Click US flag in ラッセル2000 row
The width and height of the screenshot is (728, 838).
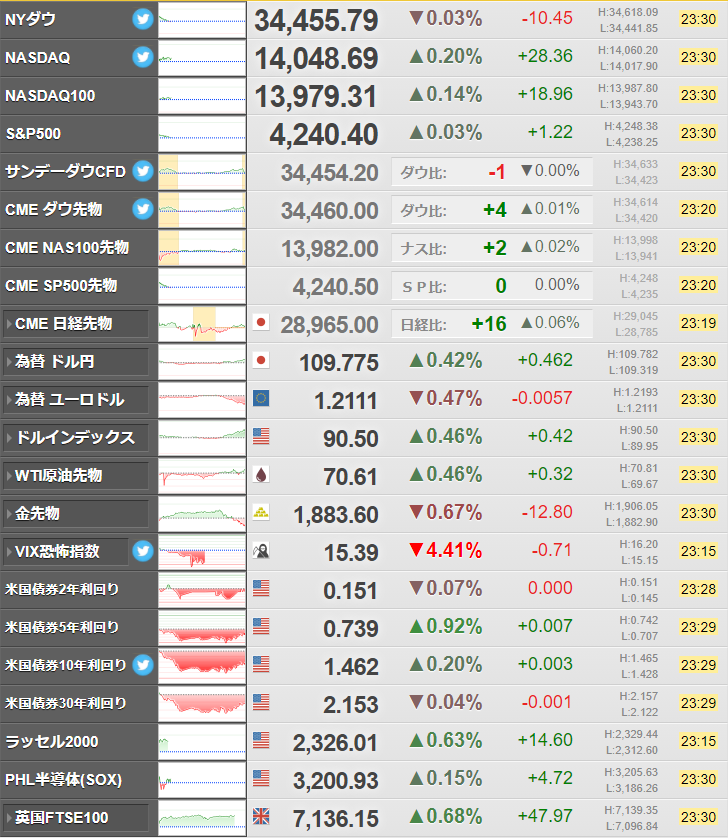coord(261,740)
